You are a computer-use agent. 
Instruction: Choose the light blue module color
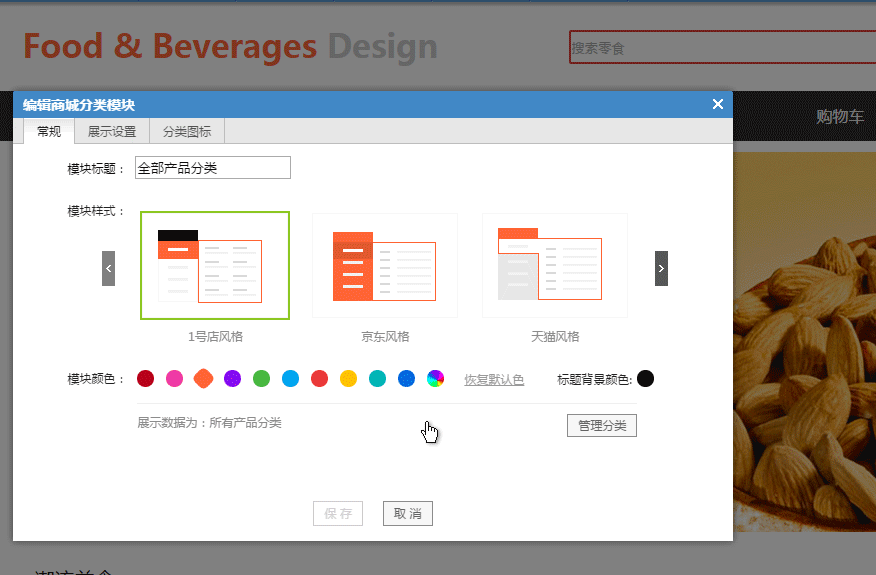click(x=291, y=378)
